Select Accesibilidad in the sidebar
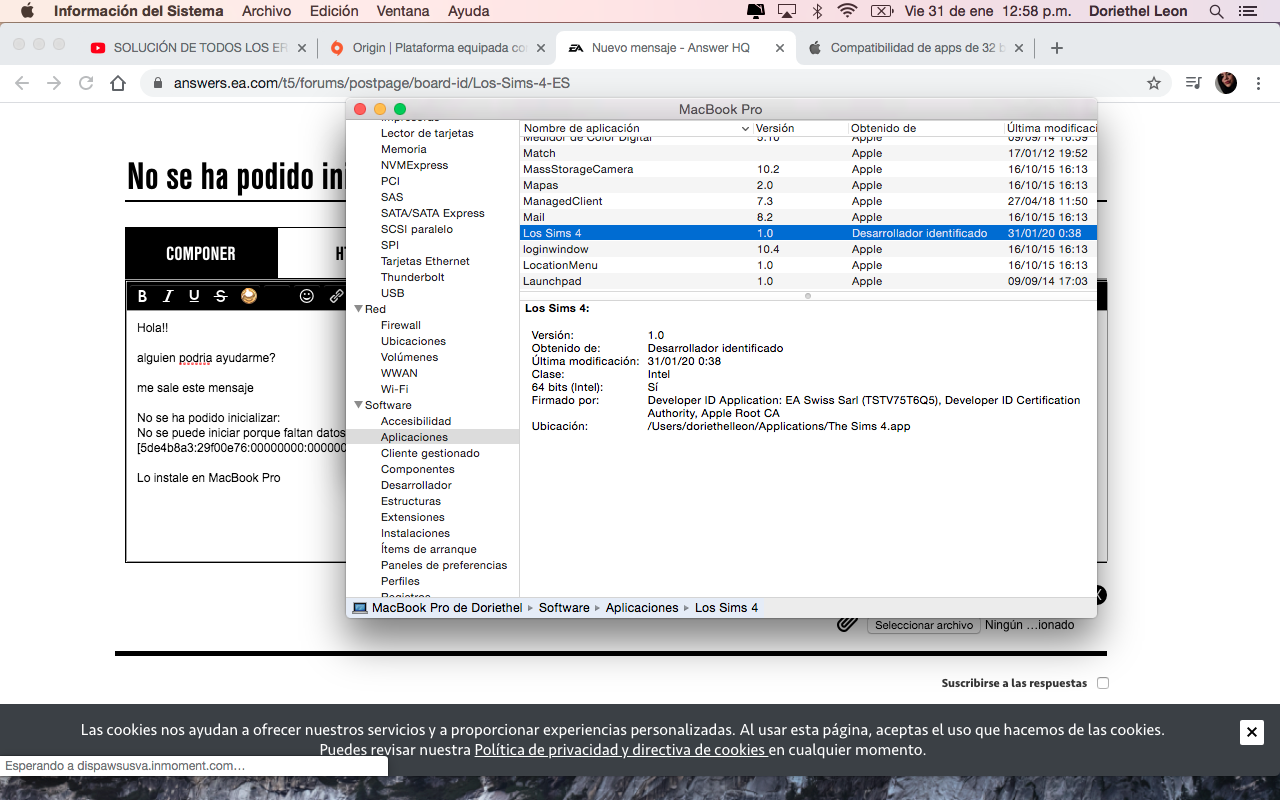 click(416, 421)
